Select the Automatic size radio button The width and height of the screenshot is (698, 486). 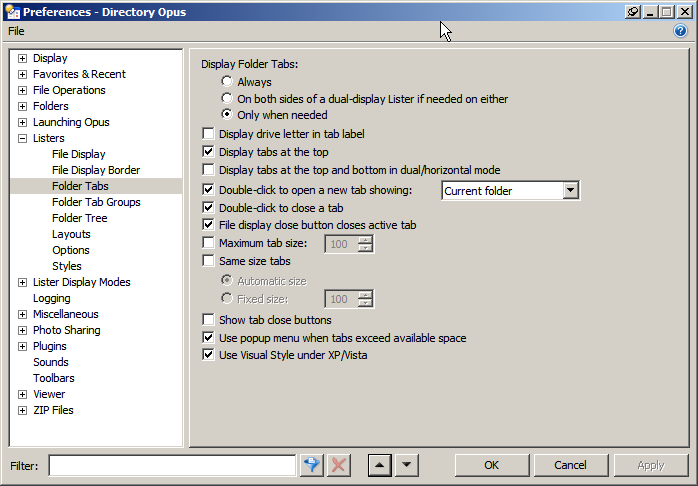click(x=227, y=280)
